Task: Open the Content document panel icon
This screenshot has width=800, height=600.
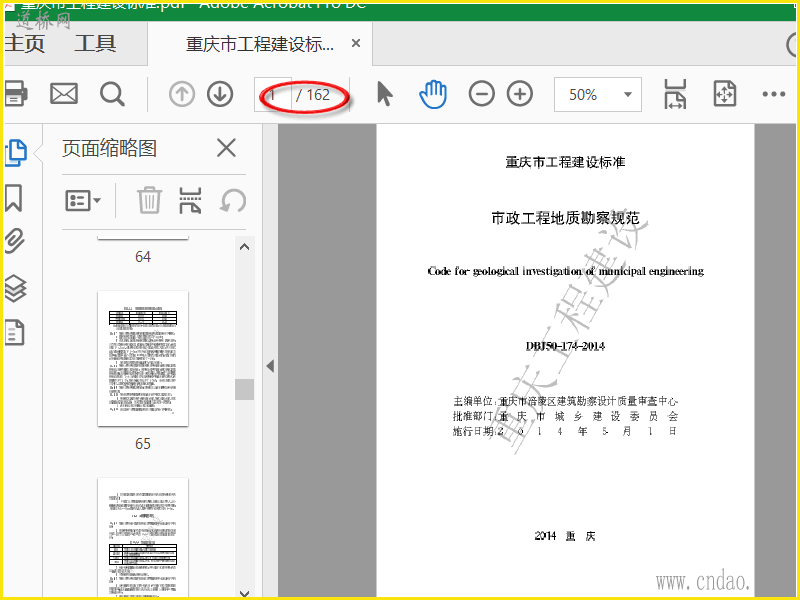Action: (14, 333)
